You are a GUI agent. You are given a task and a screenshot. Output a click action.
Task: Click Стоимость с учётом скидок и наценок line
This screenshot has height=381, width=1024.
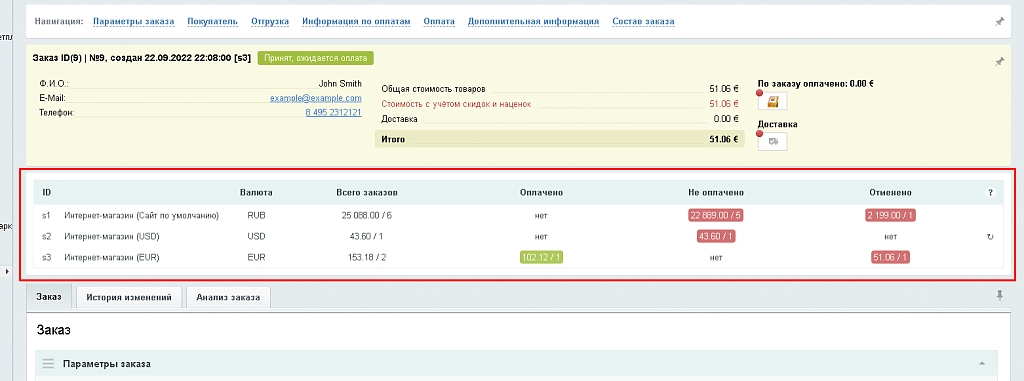click(x=560, y=104)
